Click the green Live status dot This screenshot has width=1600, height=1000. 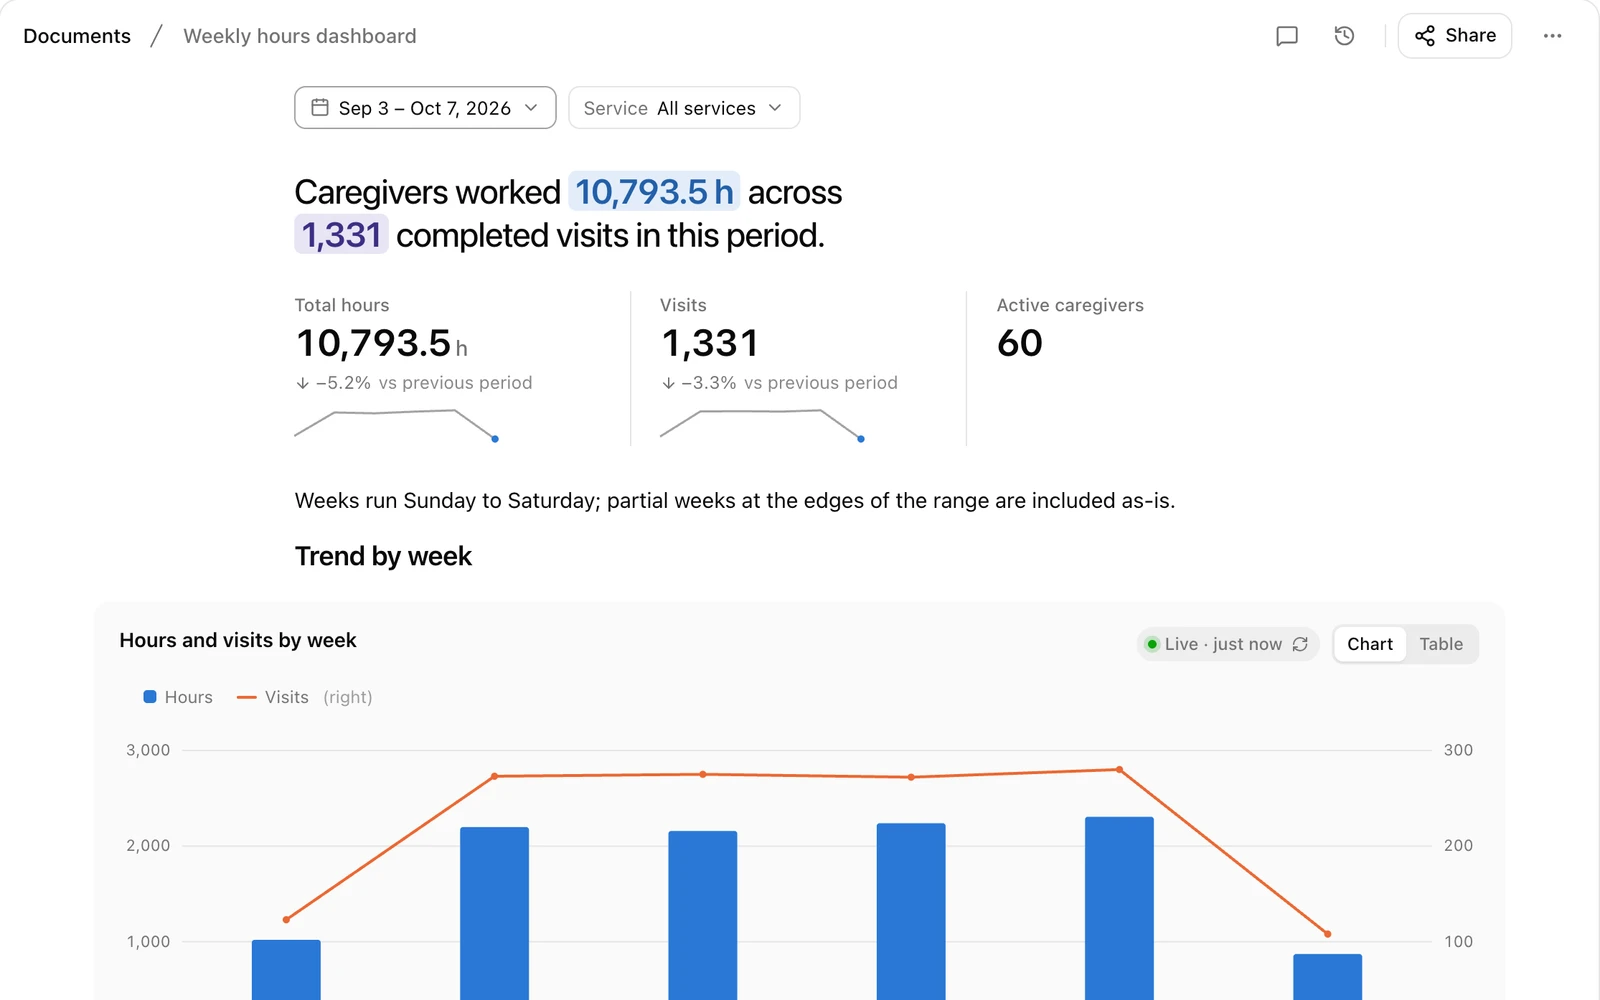1152,644
